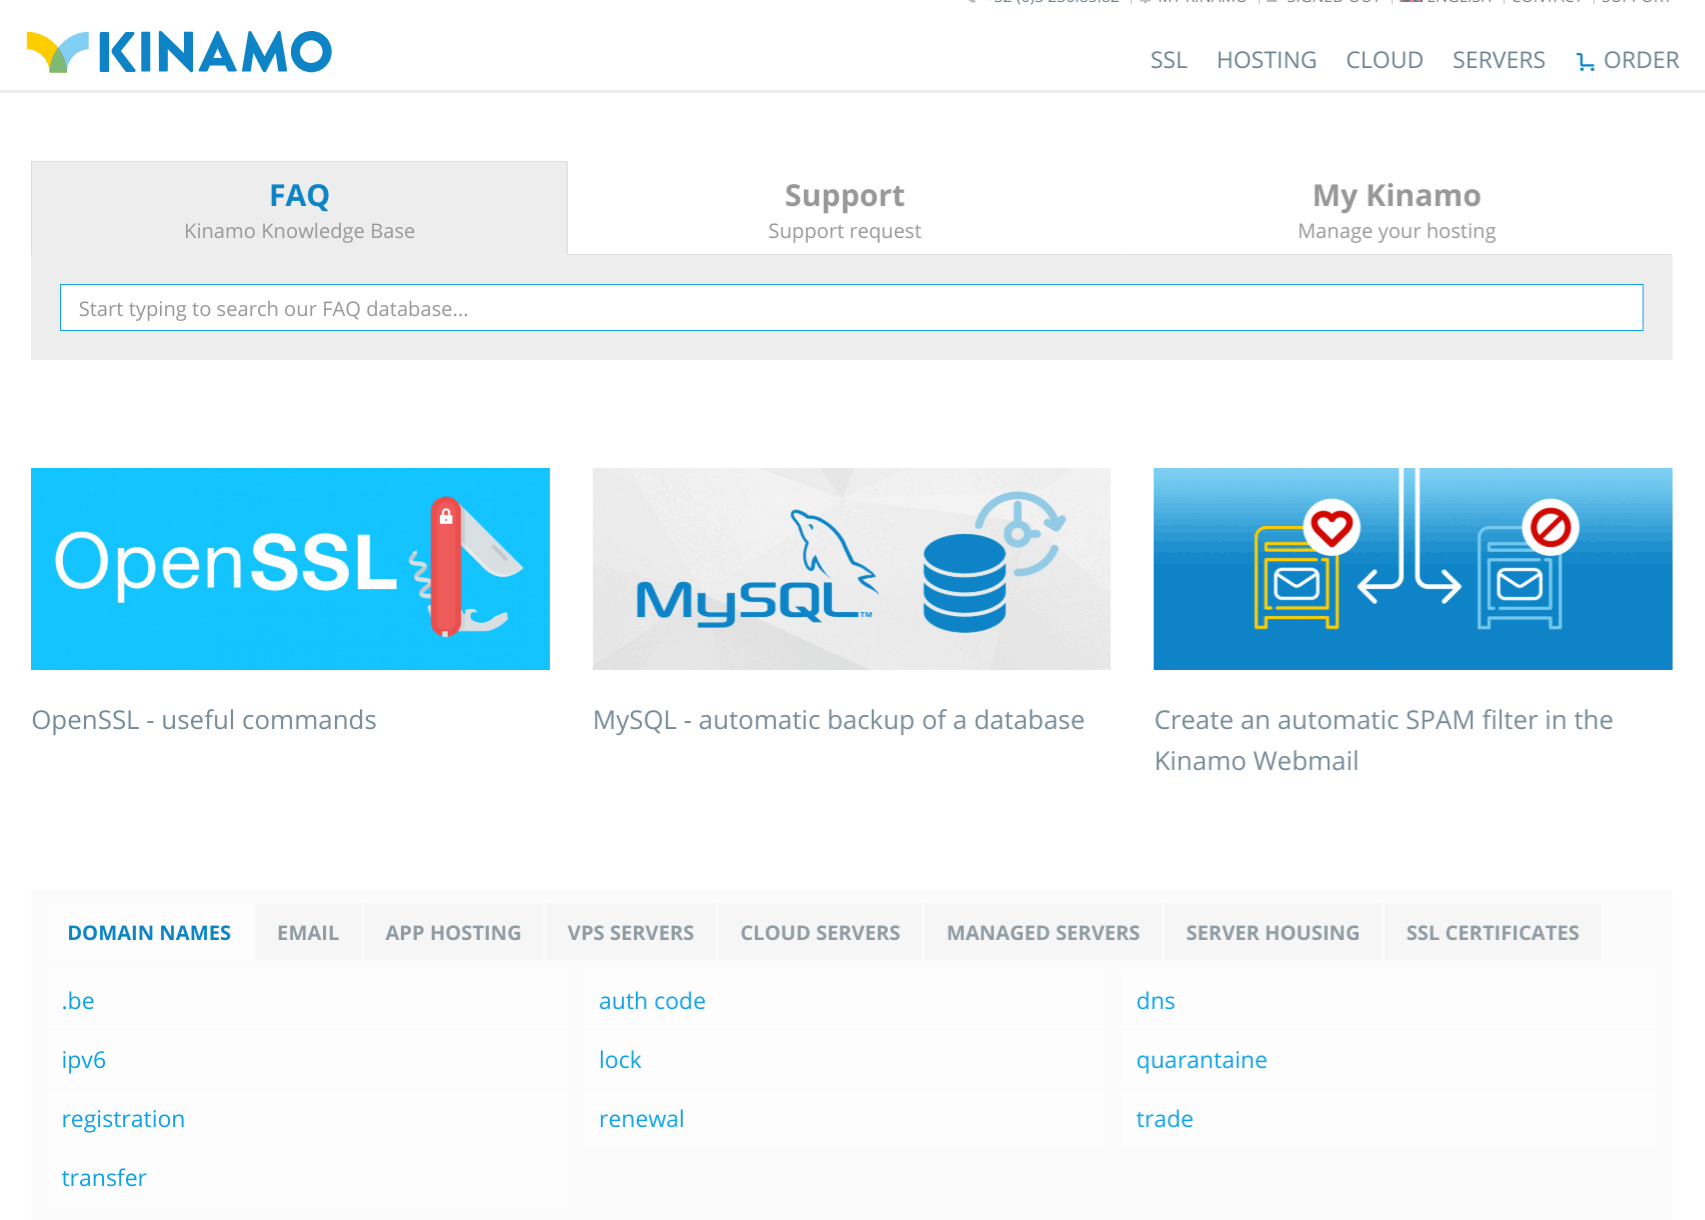Open the SSL menu
Viewport: 1705px width, 1220px height.
click(1168, 60)
